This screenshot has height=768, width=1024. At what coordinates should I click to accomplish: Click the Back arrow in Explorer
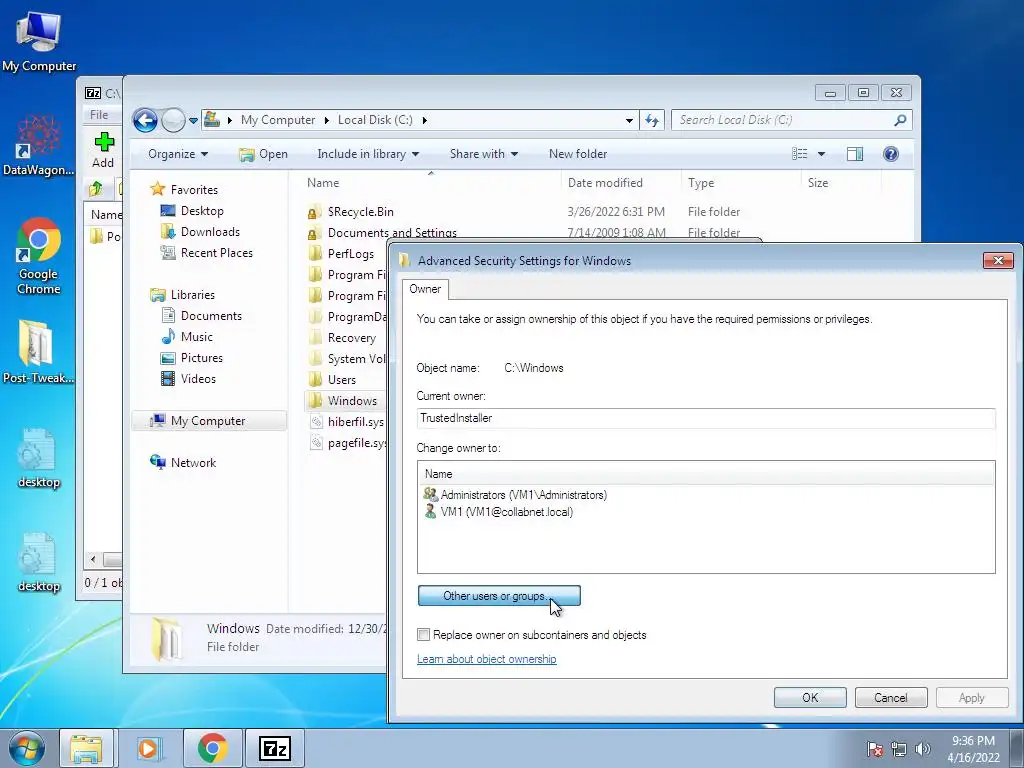[145, 120]
